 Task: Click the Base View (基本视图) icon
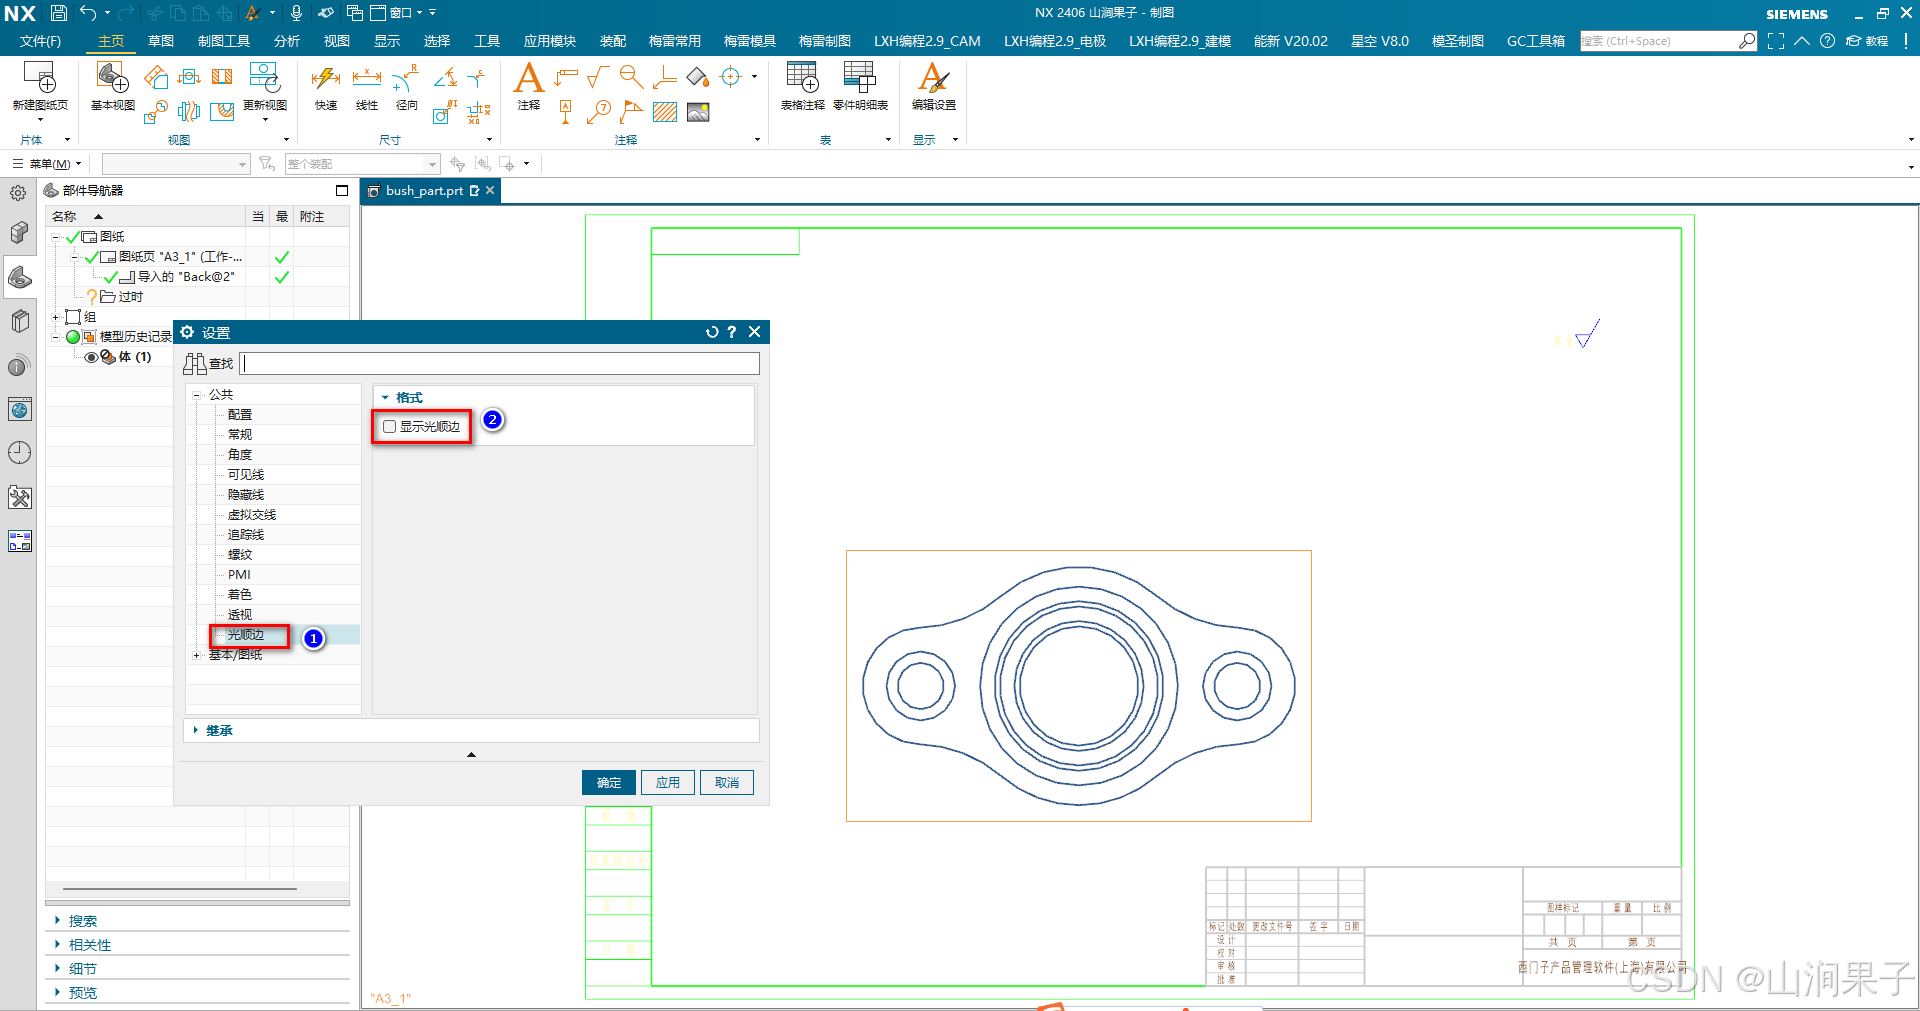(x=112, y=78)
